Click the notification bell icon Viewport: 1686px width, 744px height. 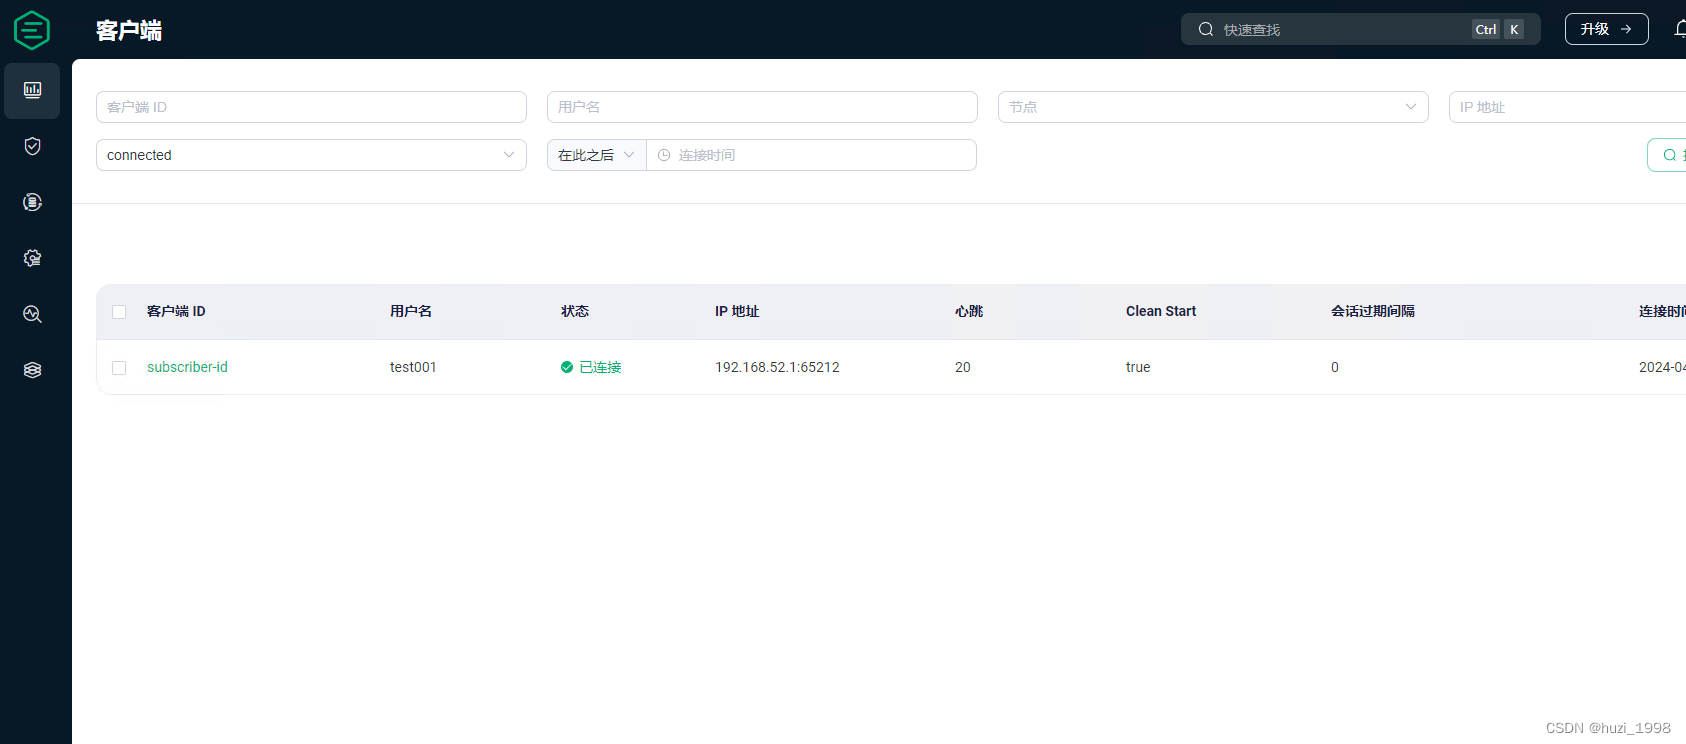[x=1680, y=29]
